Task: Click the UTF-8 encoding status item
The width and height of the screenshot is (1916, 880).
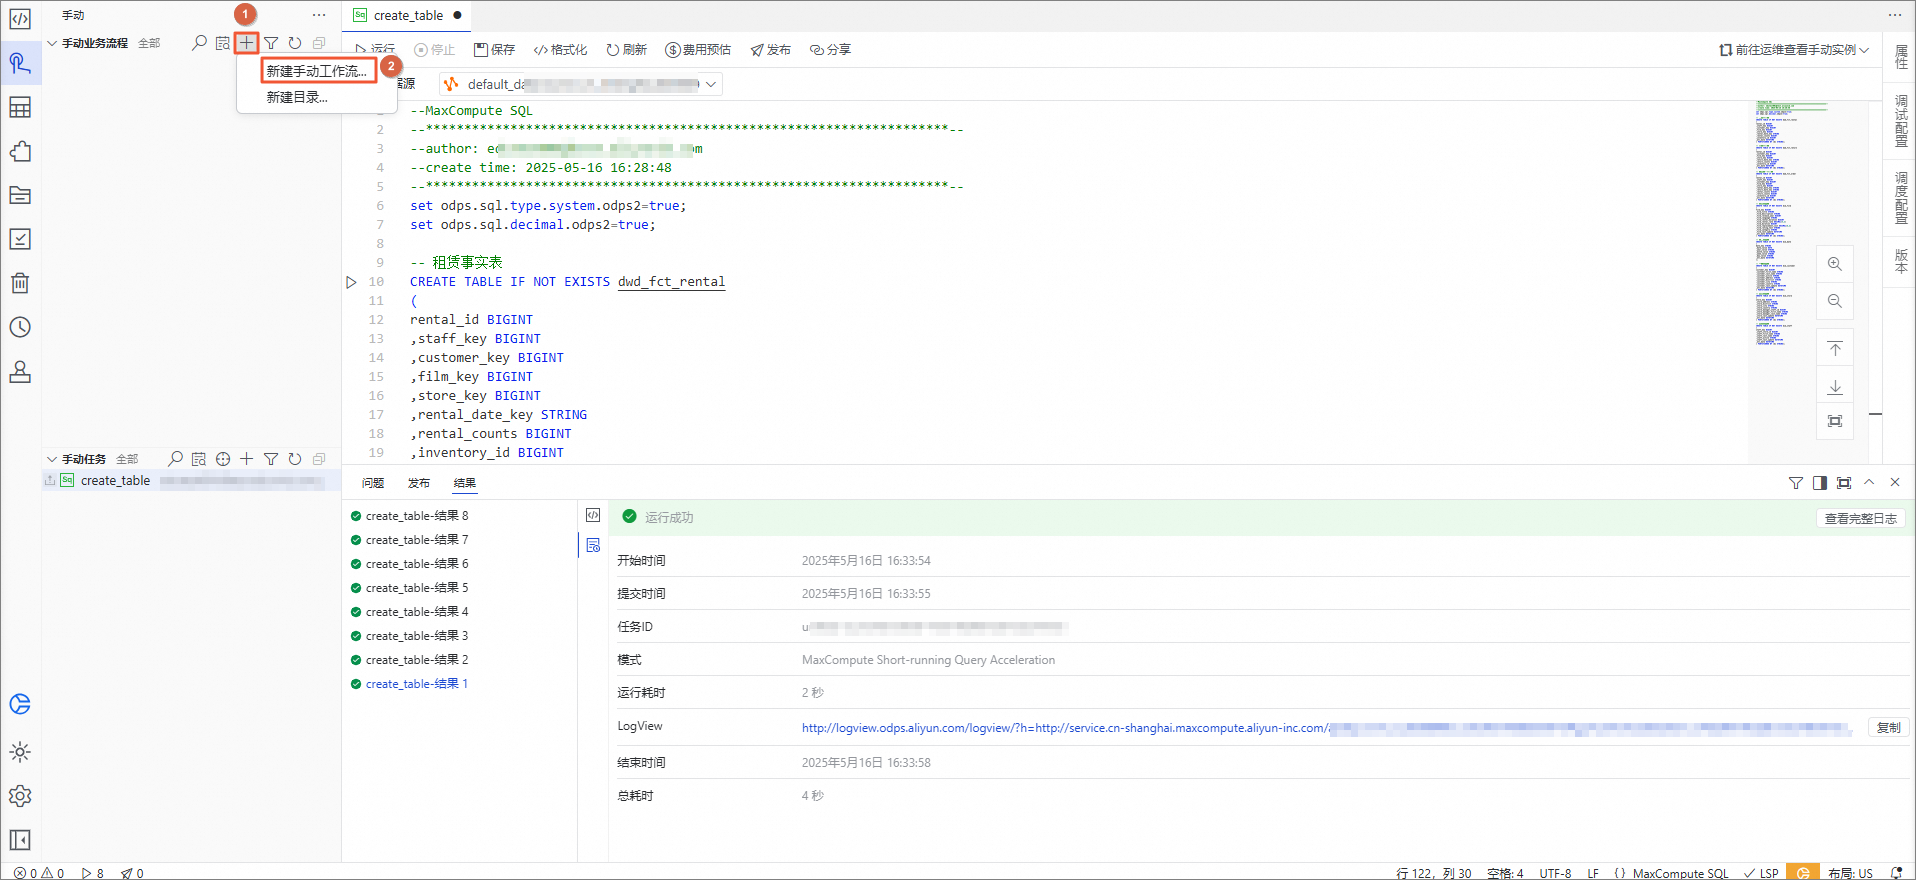Action: [x=1555, y=873]
